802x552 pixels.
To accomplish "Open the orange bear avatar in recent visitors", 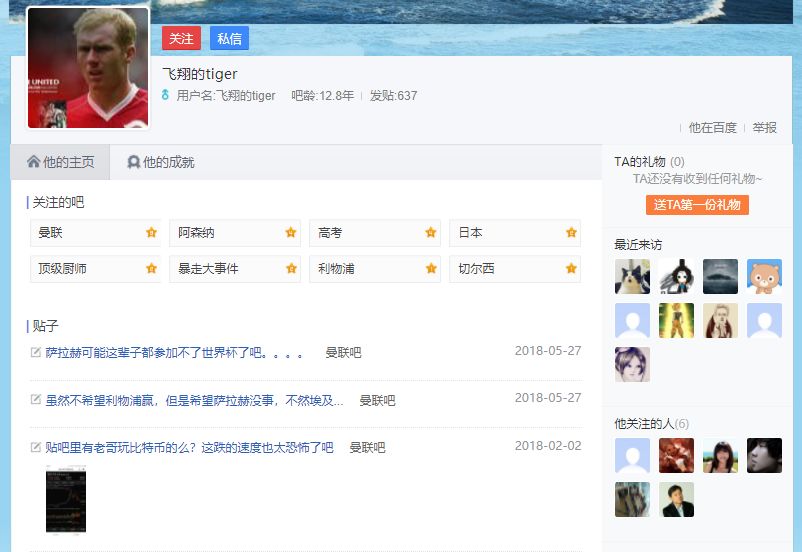I will pyautogui.click(x=764, y=277).
